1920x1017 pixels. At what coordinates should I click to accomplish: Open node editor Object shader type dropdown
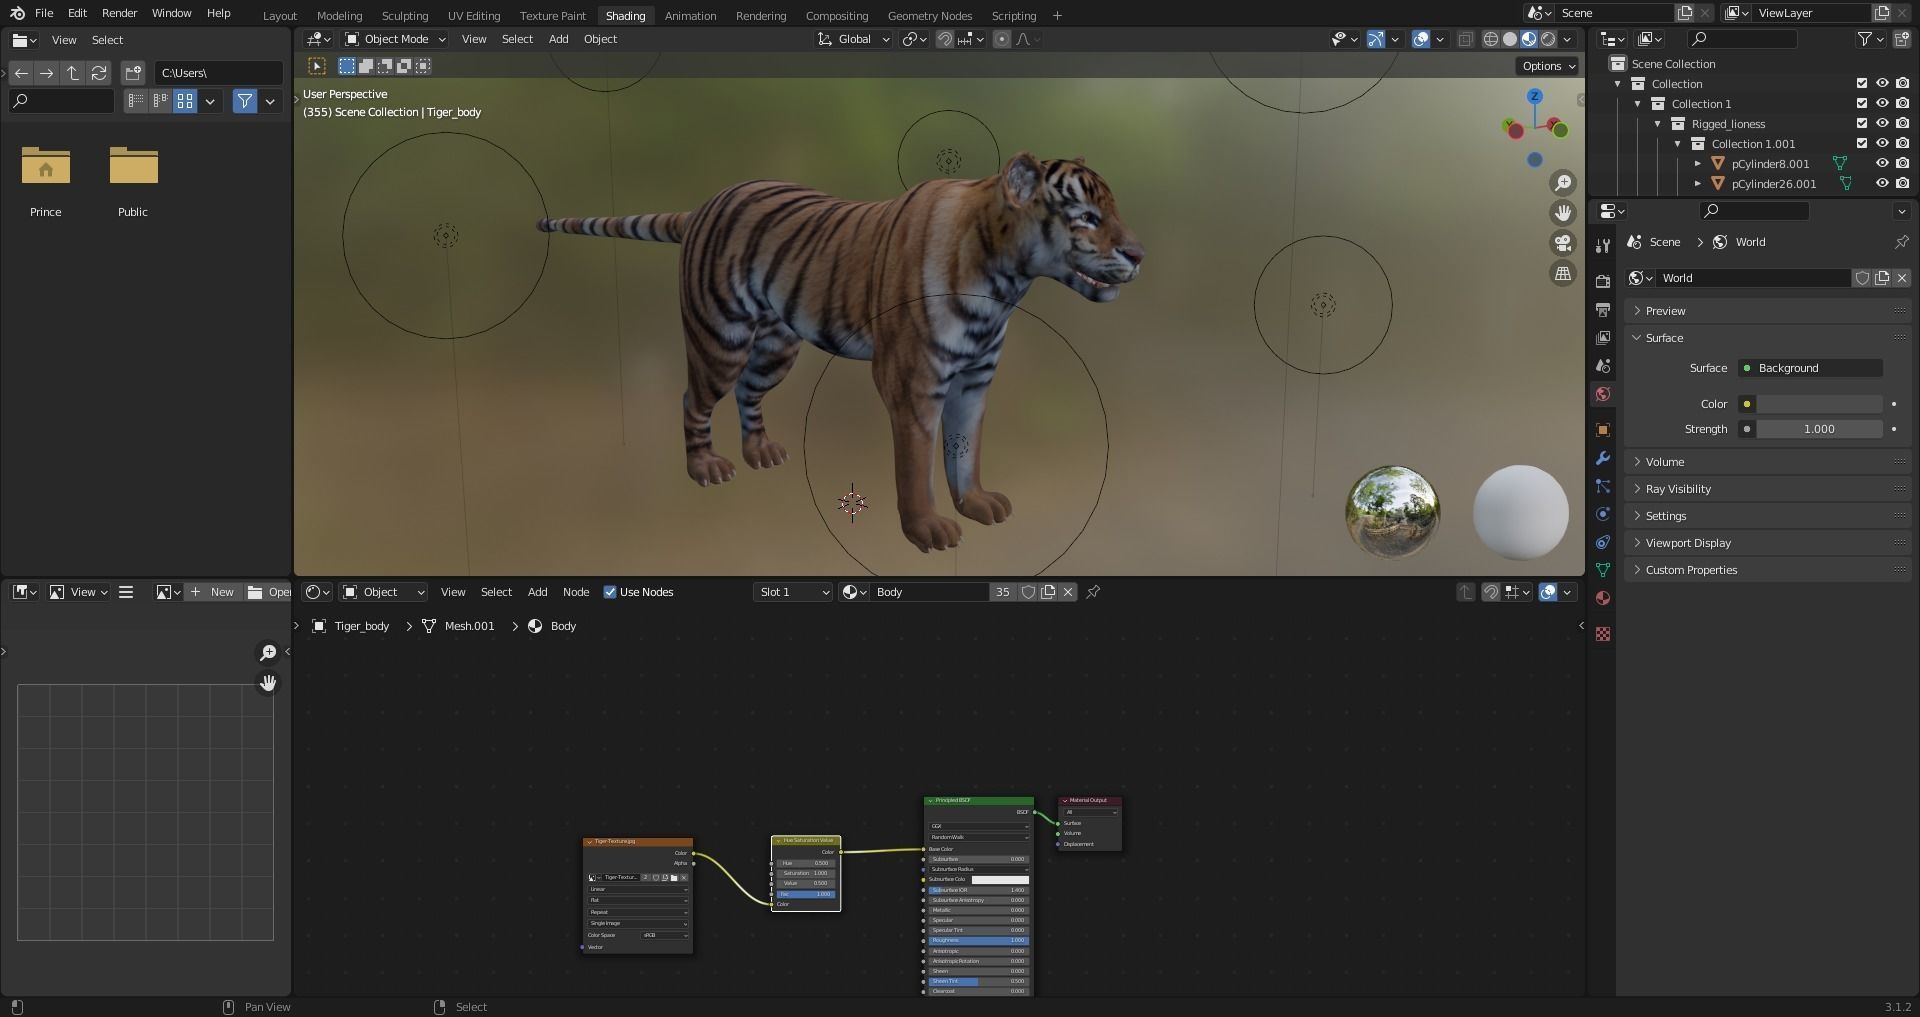pyautogui.click(x=383, y=592)
